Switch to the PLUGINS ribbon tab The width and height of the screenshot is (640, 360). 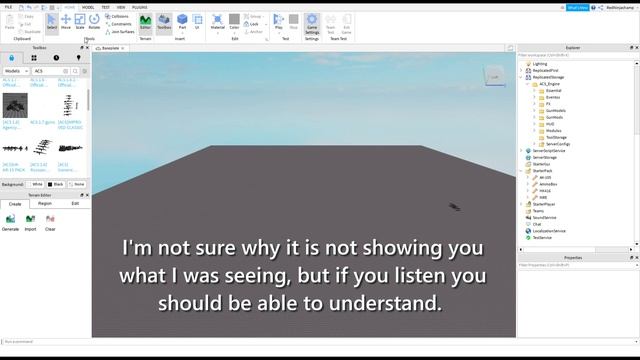coord(140,7)
